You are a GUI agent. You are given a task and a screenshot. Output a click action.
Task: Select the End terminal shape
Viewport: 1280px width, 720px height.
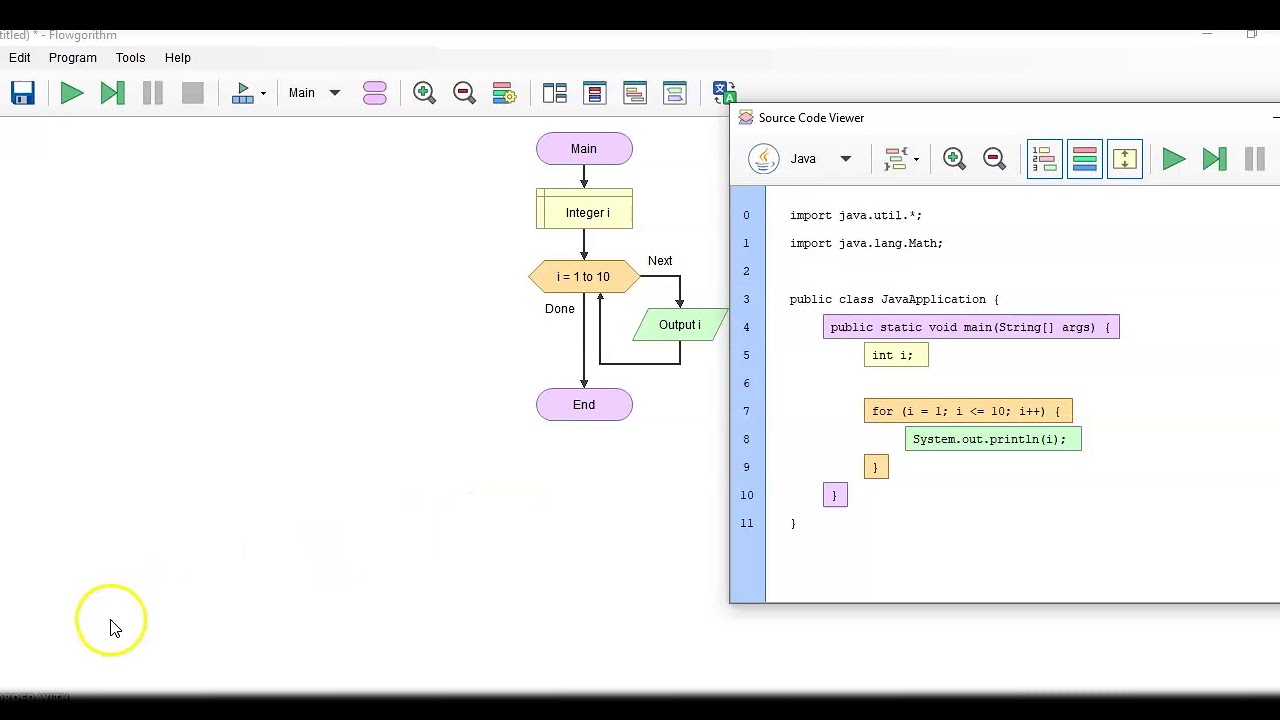point(584,405)
